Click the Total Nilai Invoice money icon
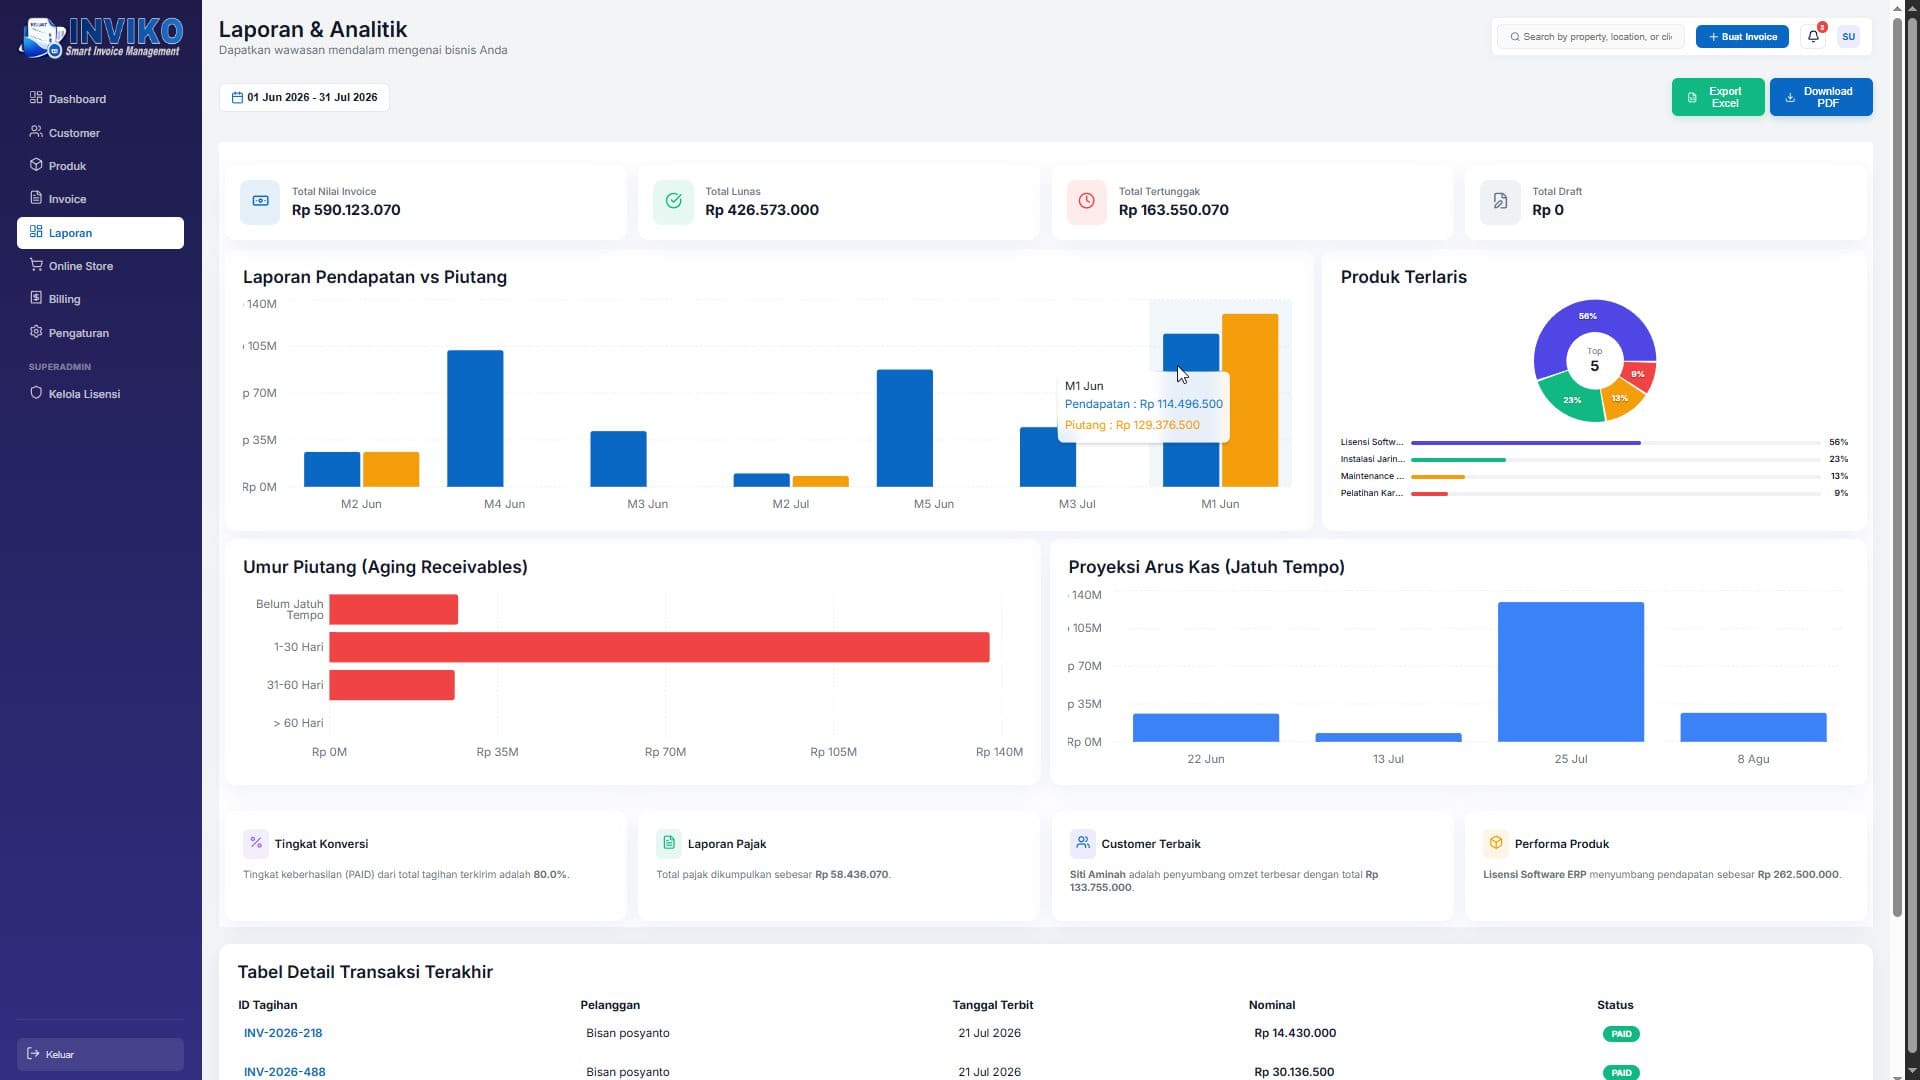Image resolution: width=1920 pixels, height=1080 pixels. pos(260,201)
